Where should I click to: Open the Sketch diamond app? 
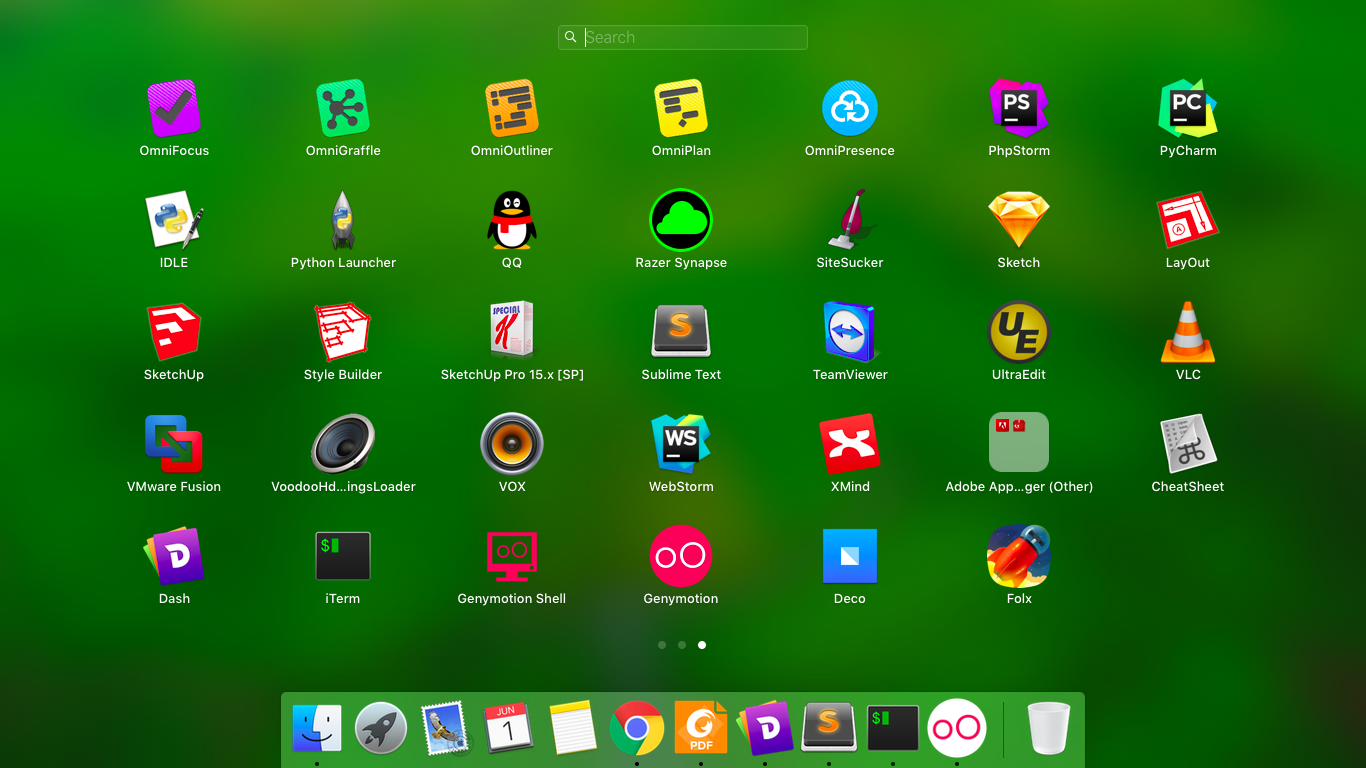point(1019,220)
